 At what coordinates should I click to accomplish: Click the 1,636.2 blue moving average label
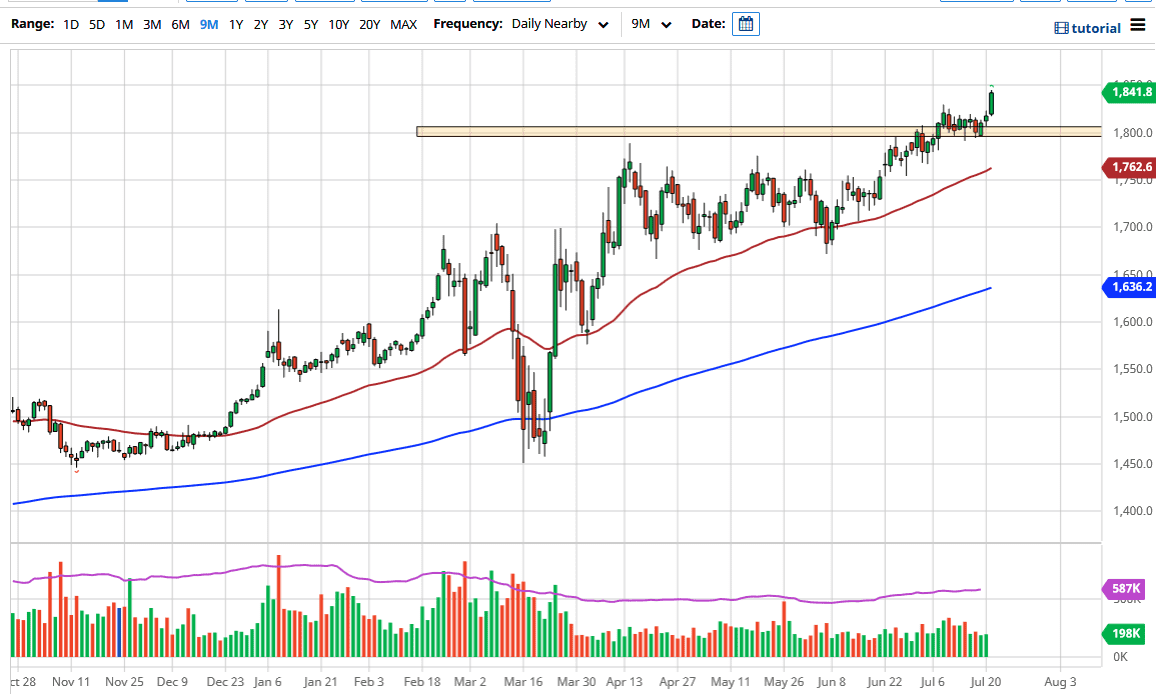[x=1128, y=287]
